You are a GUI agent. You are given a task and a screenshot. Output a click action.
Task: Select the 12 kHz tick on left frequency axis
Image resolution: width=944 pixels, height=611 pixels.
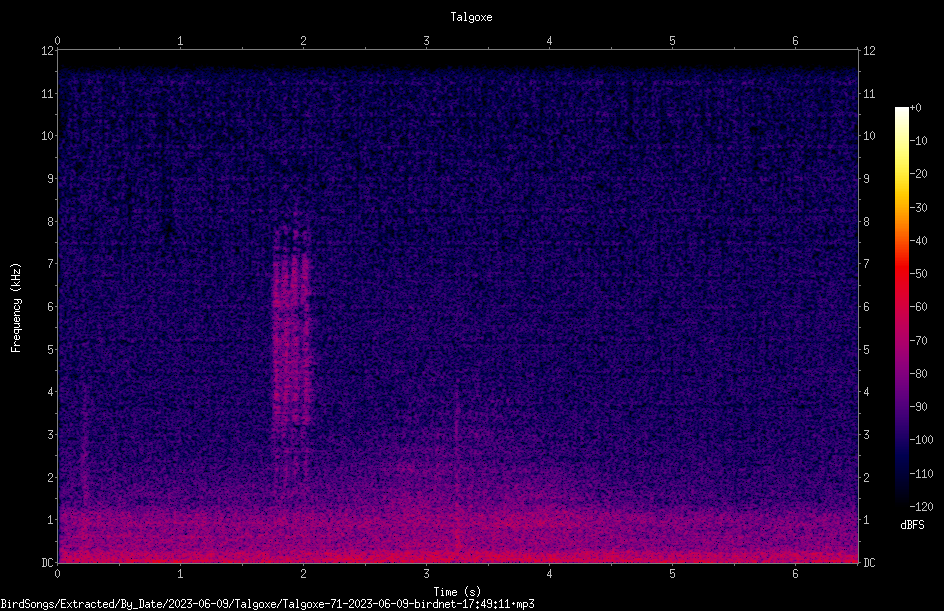point(48,51)
